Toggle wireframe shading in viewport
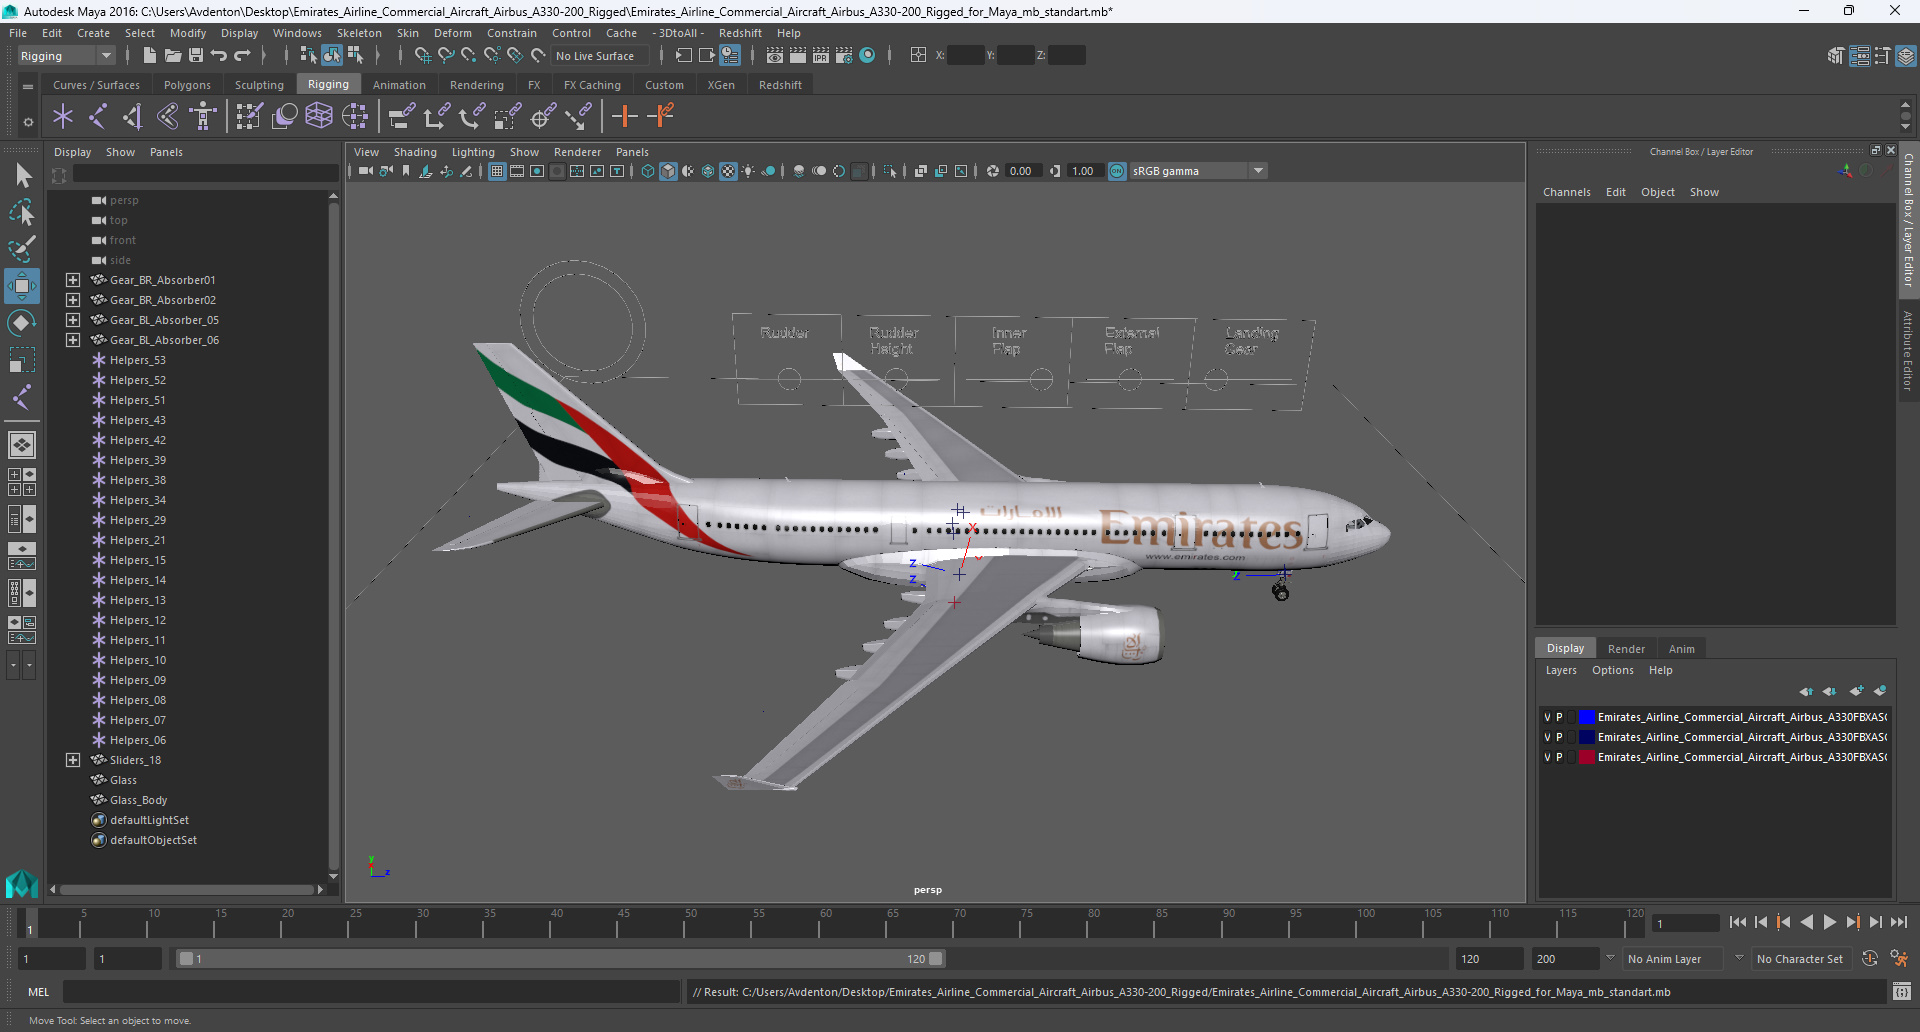 pos(648,171)
